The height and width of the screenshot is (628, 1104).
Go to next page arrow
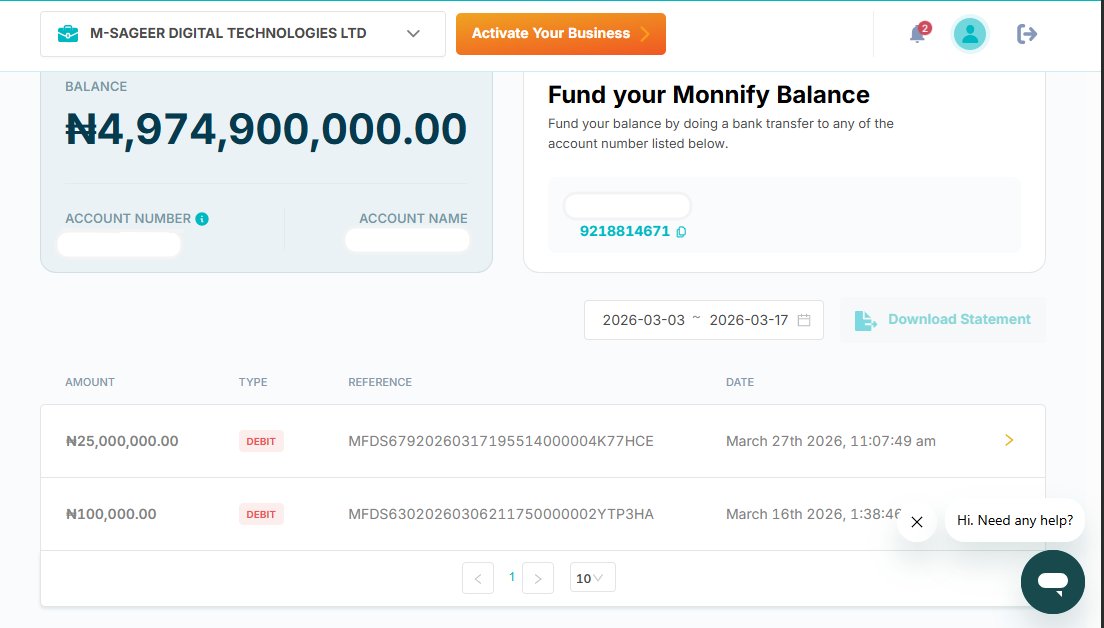[538, 578]
